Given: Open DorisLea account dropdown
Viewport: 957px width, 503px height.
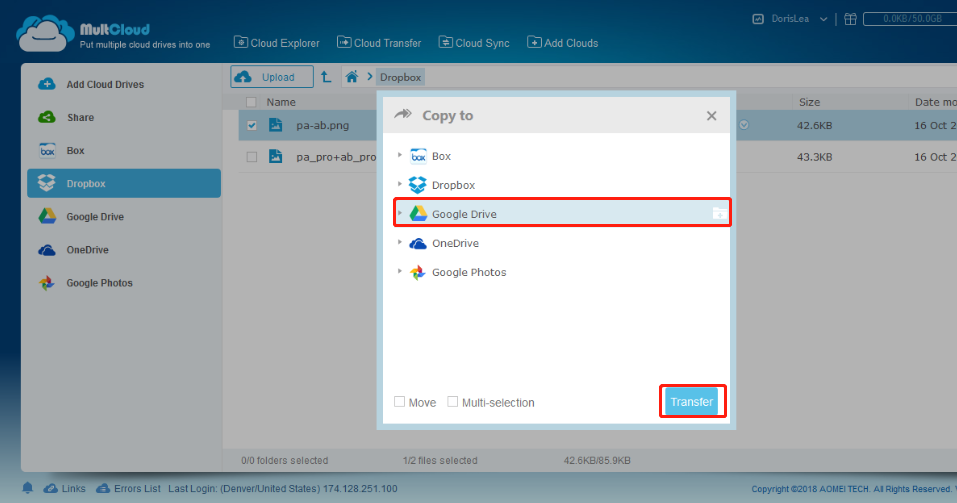Looking at the screenshot, I should [799, 19].
